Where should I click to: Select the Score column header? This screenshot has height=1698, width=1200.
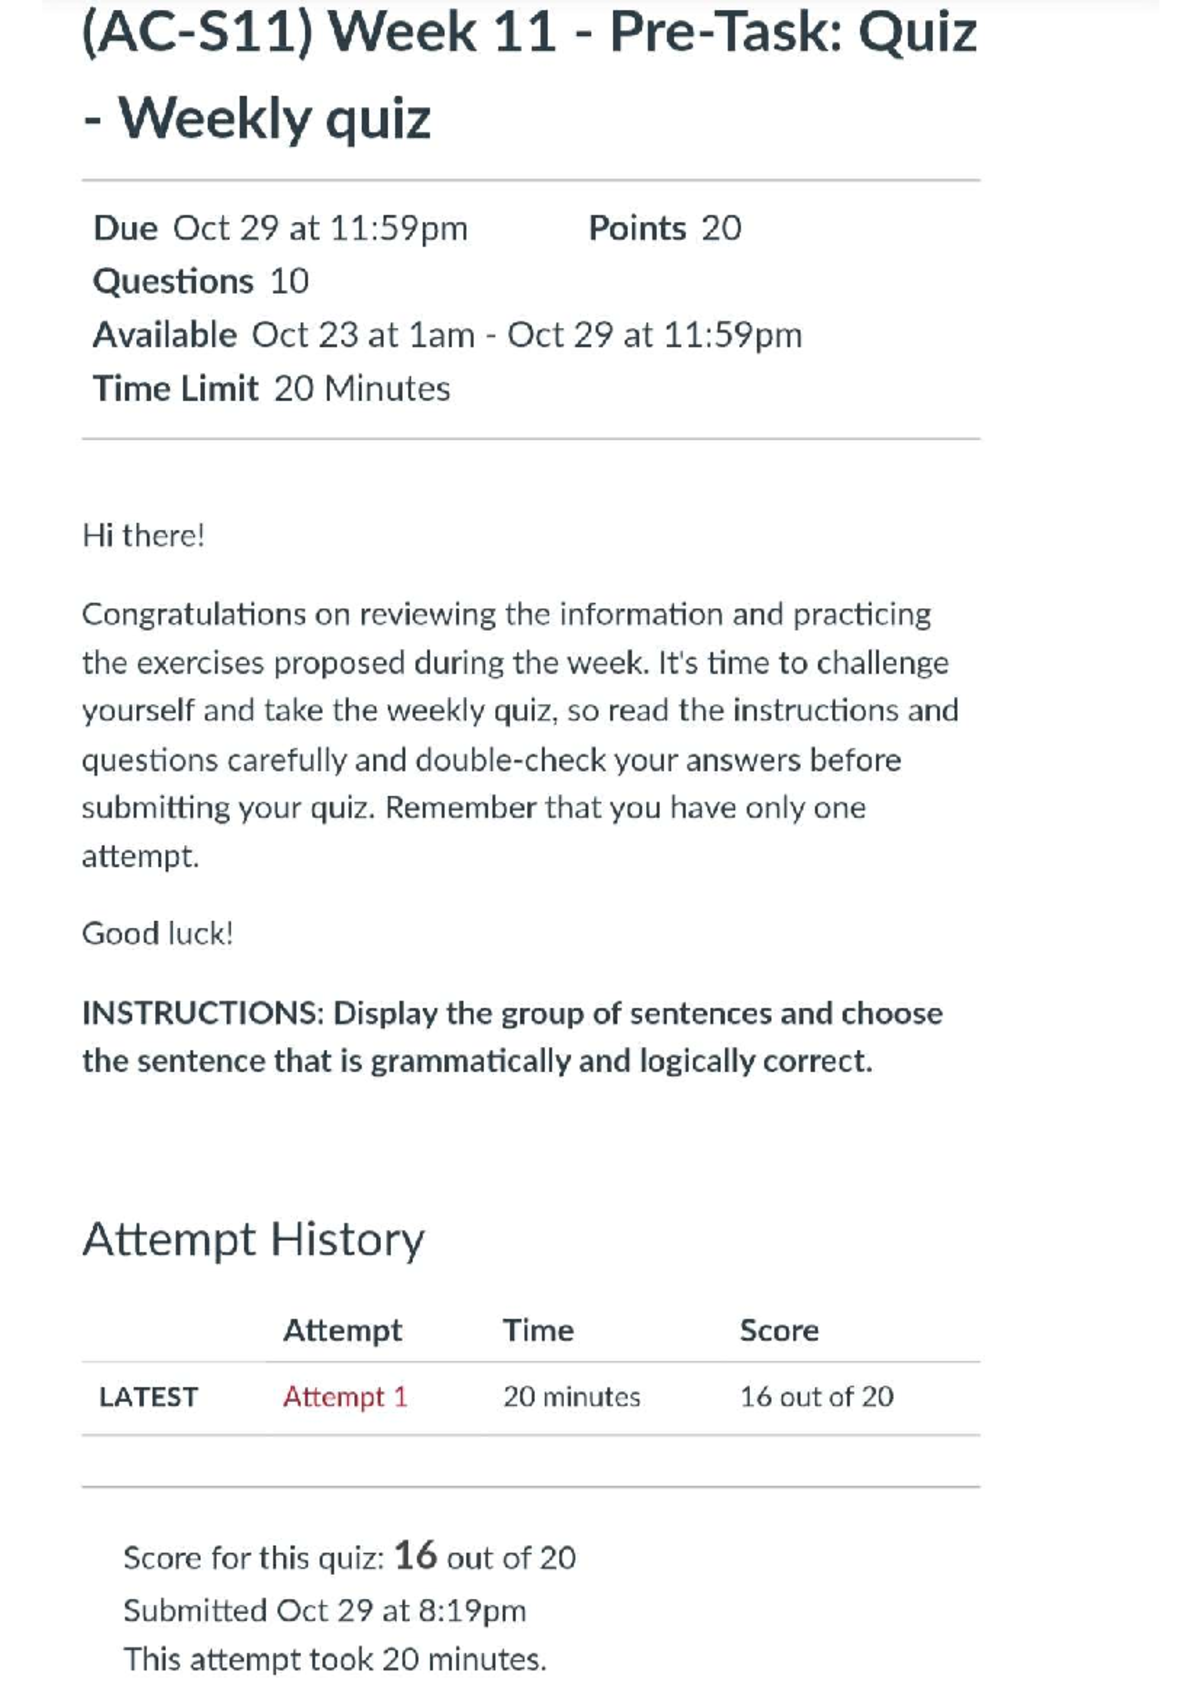[x=779, y=1330]
